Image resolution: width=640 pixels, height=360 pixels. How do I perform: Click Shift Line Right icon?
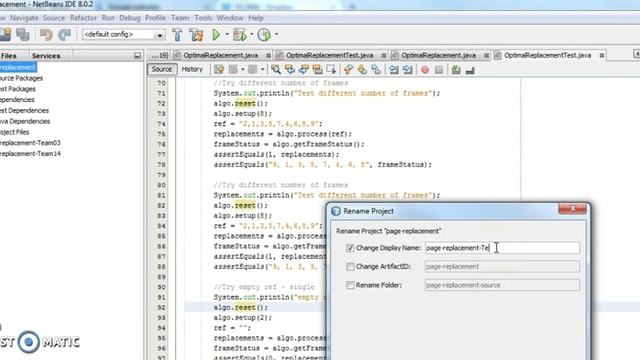tap(407, 70)
